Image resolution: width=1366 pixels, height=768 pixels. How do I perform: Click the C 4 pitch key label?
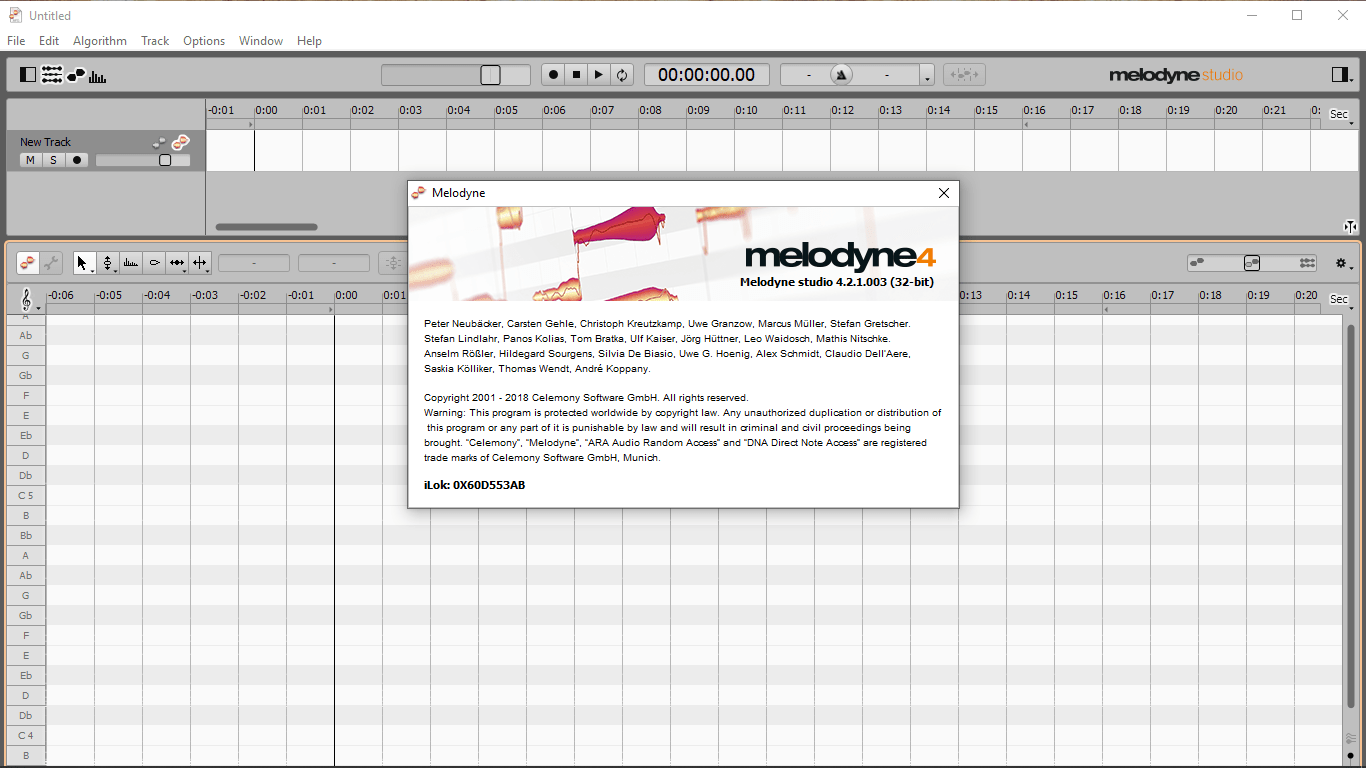[x=26, y=735]
